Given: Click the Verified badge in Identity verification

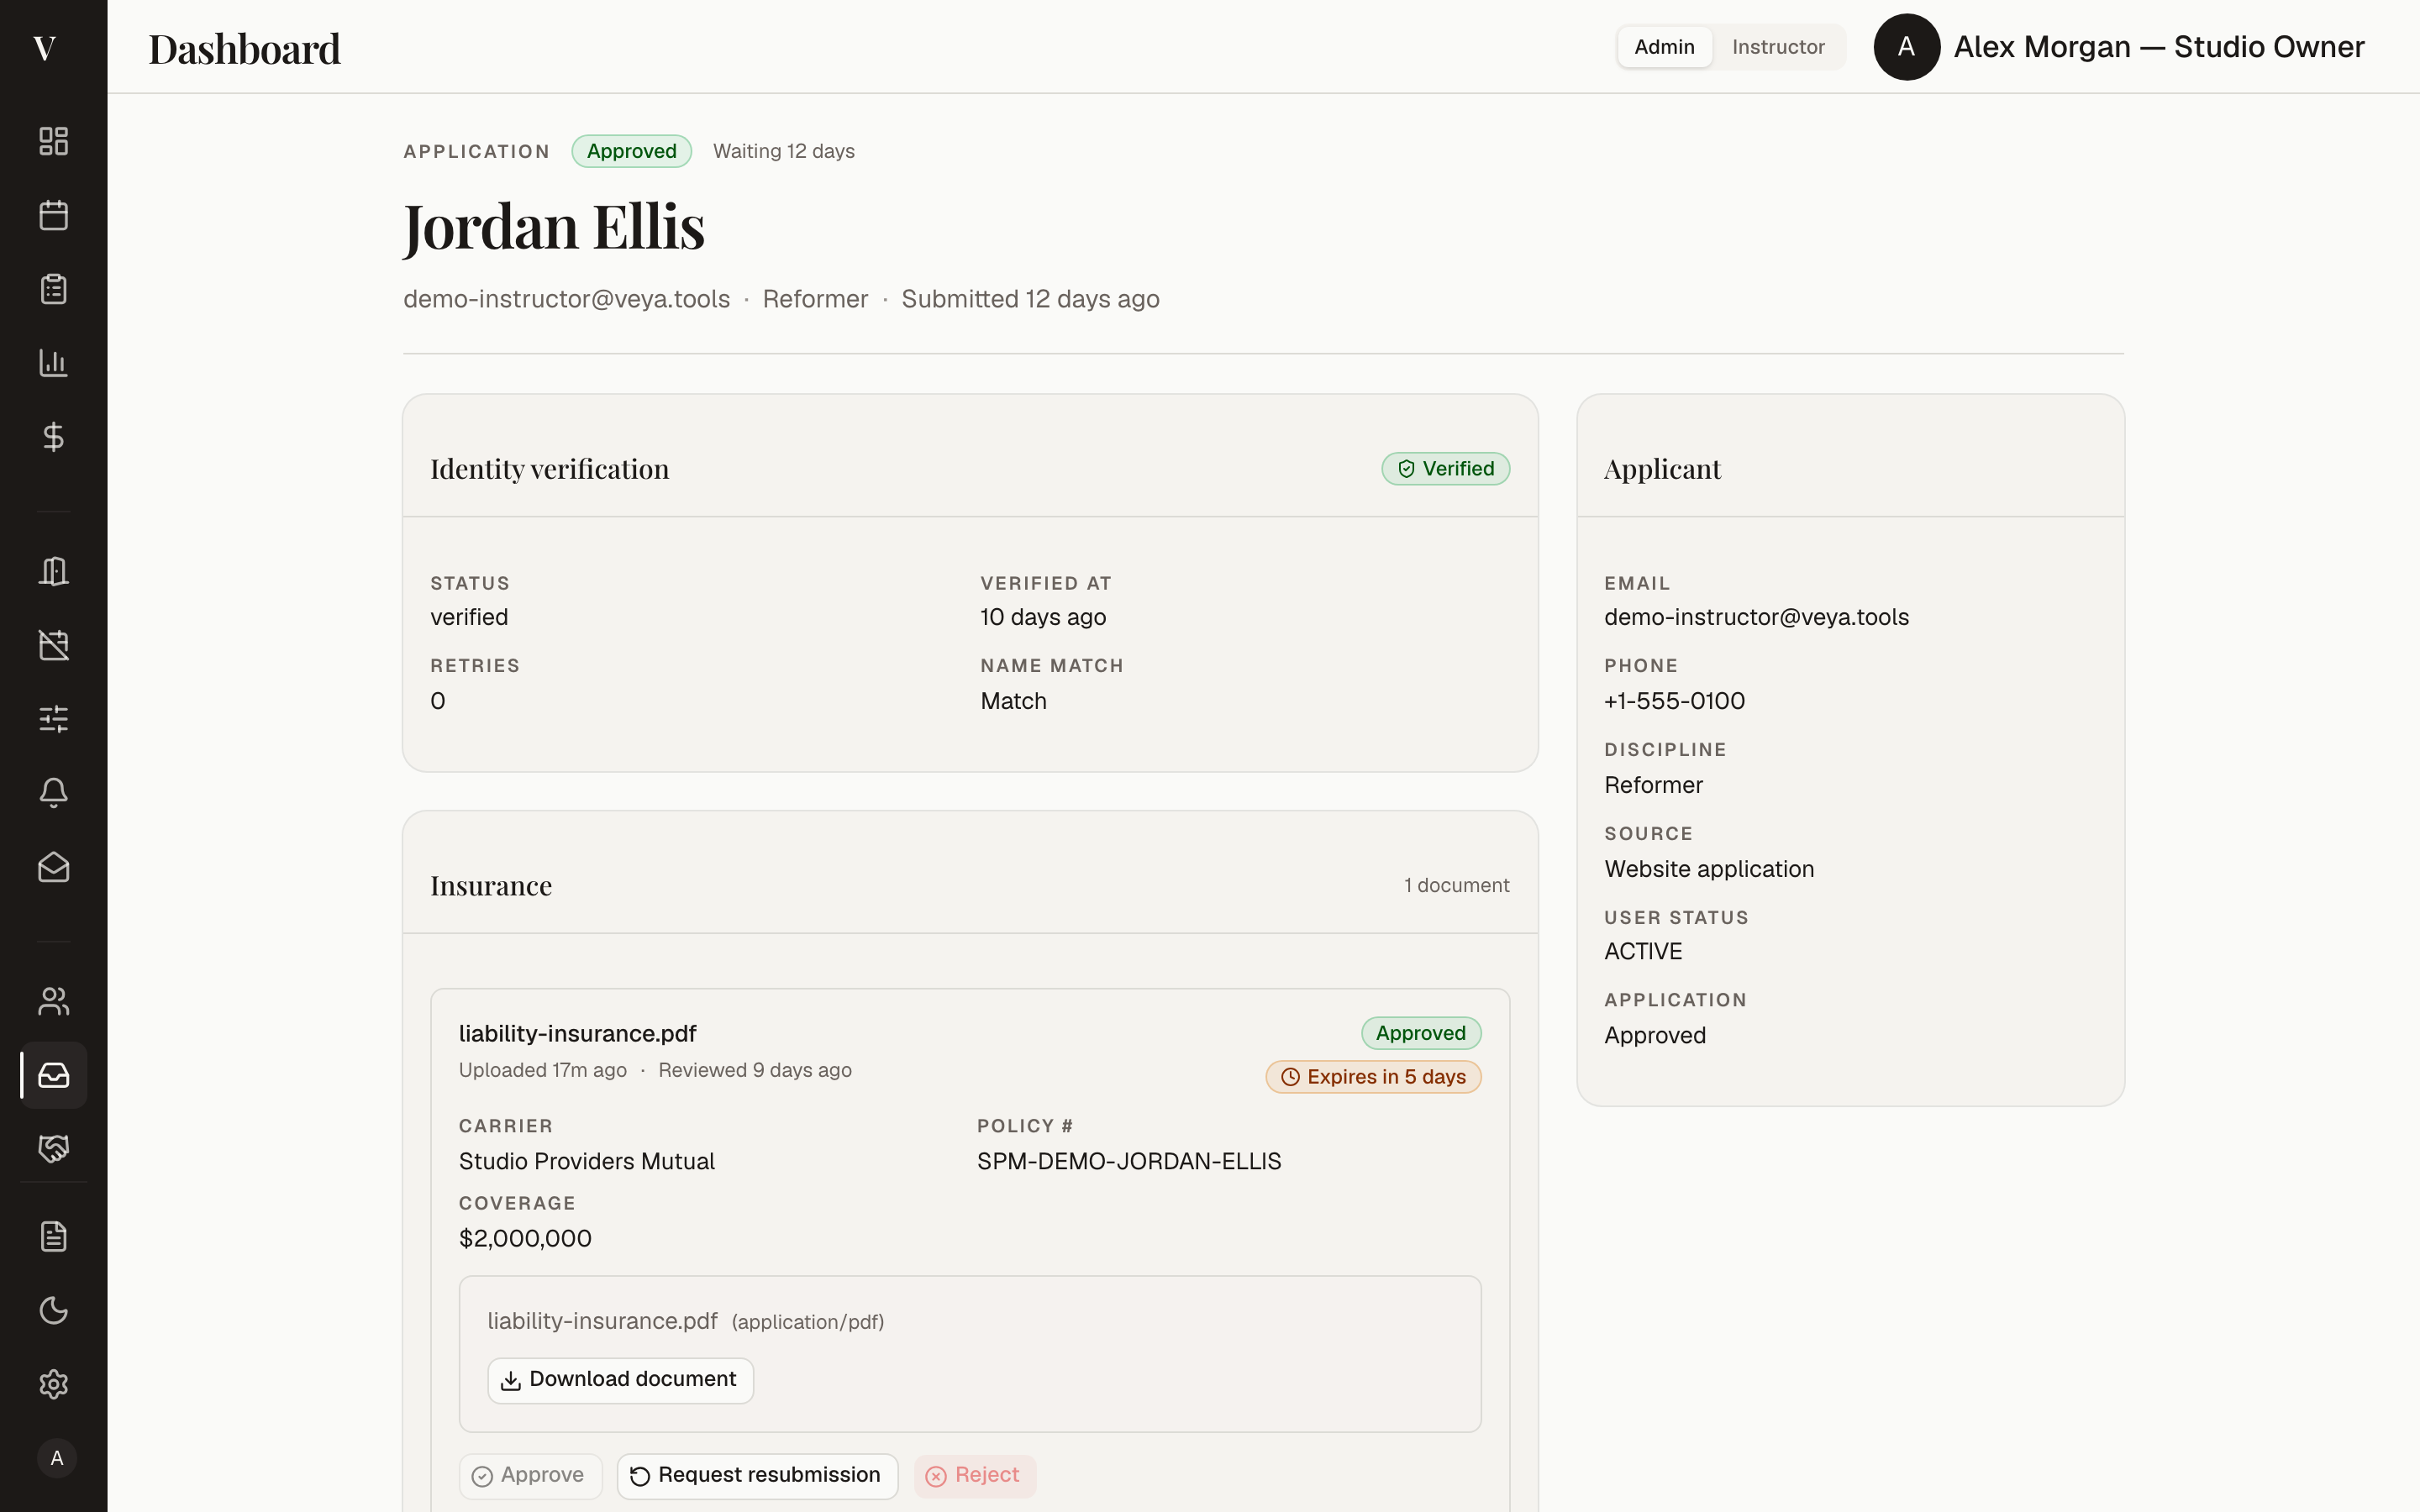Looking at the screenshot, I should pos(1445,469).
